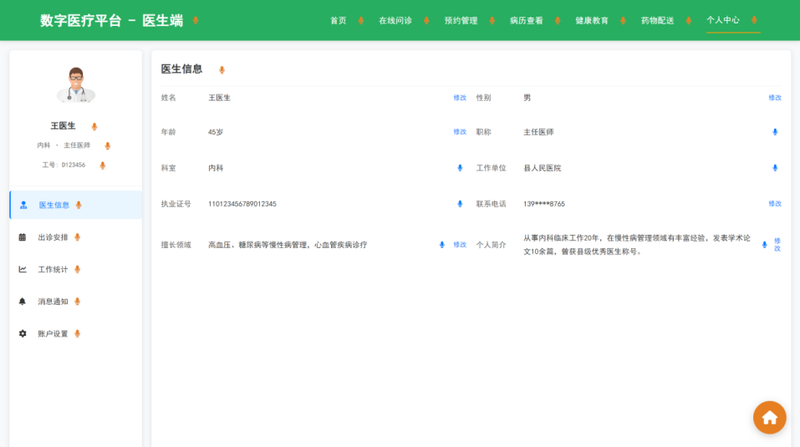Click the doctor avatar image
Screen dimensions: 800x447
coord(76,86)
